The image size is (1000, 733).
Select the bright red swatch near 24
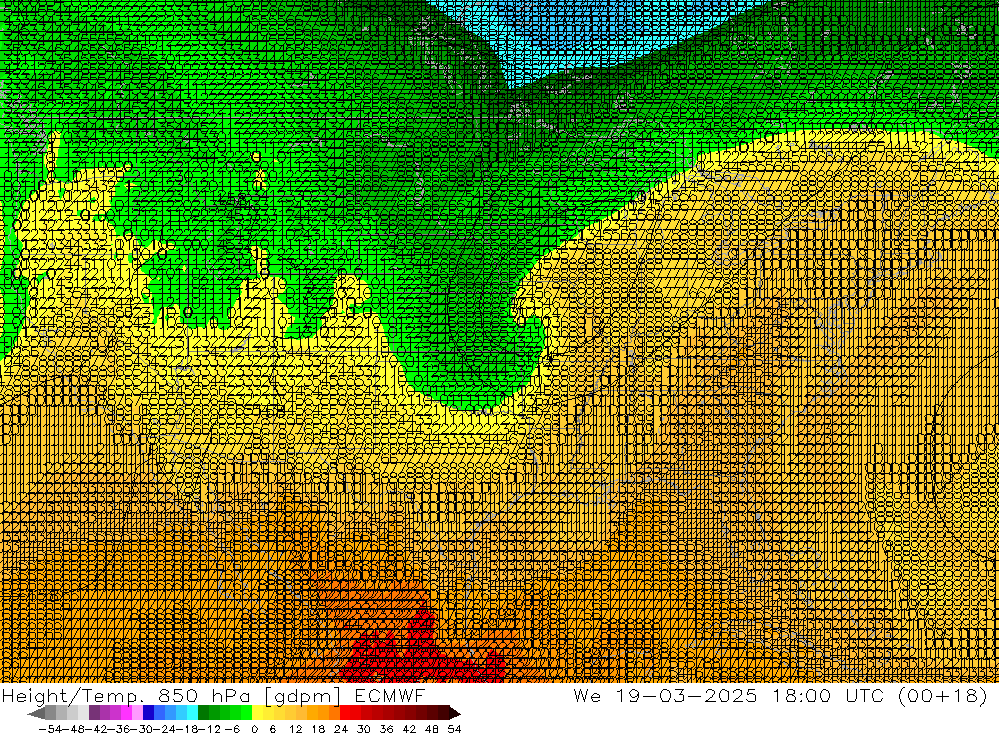tap(344, 713)
